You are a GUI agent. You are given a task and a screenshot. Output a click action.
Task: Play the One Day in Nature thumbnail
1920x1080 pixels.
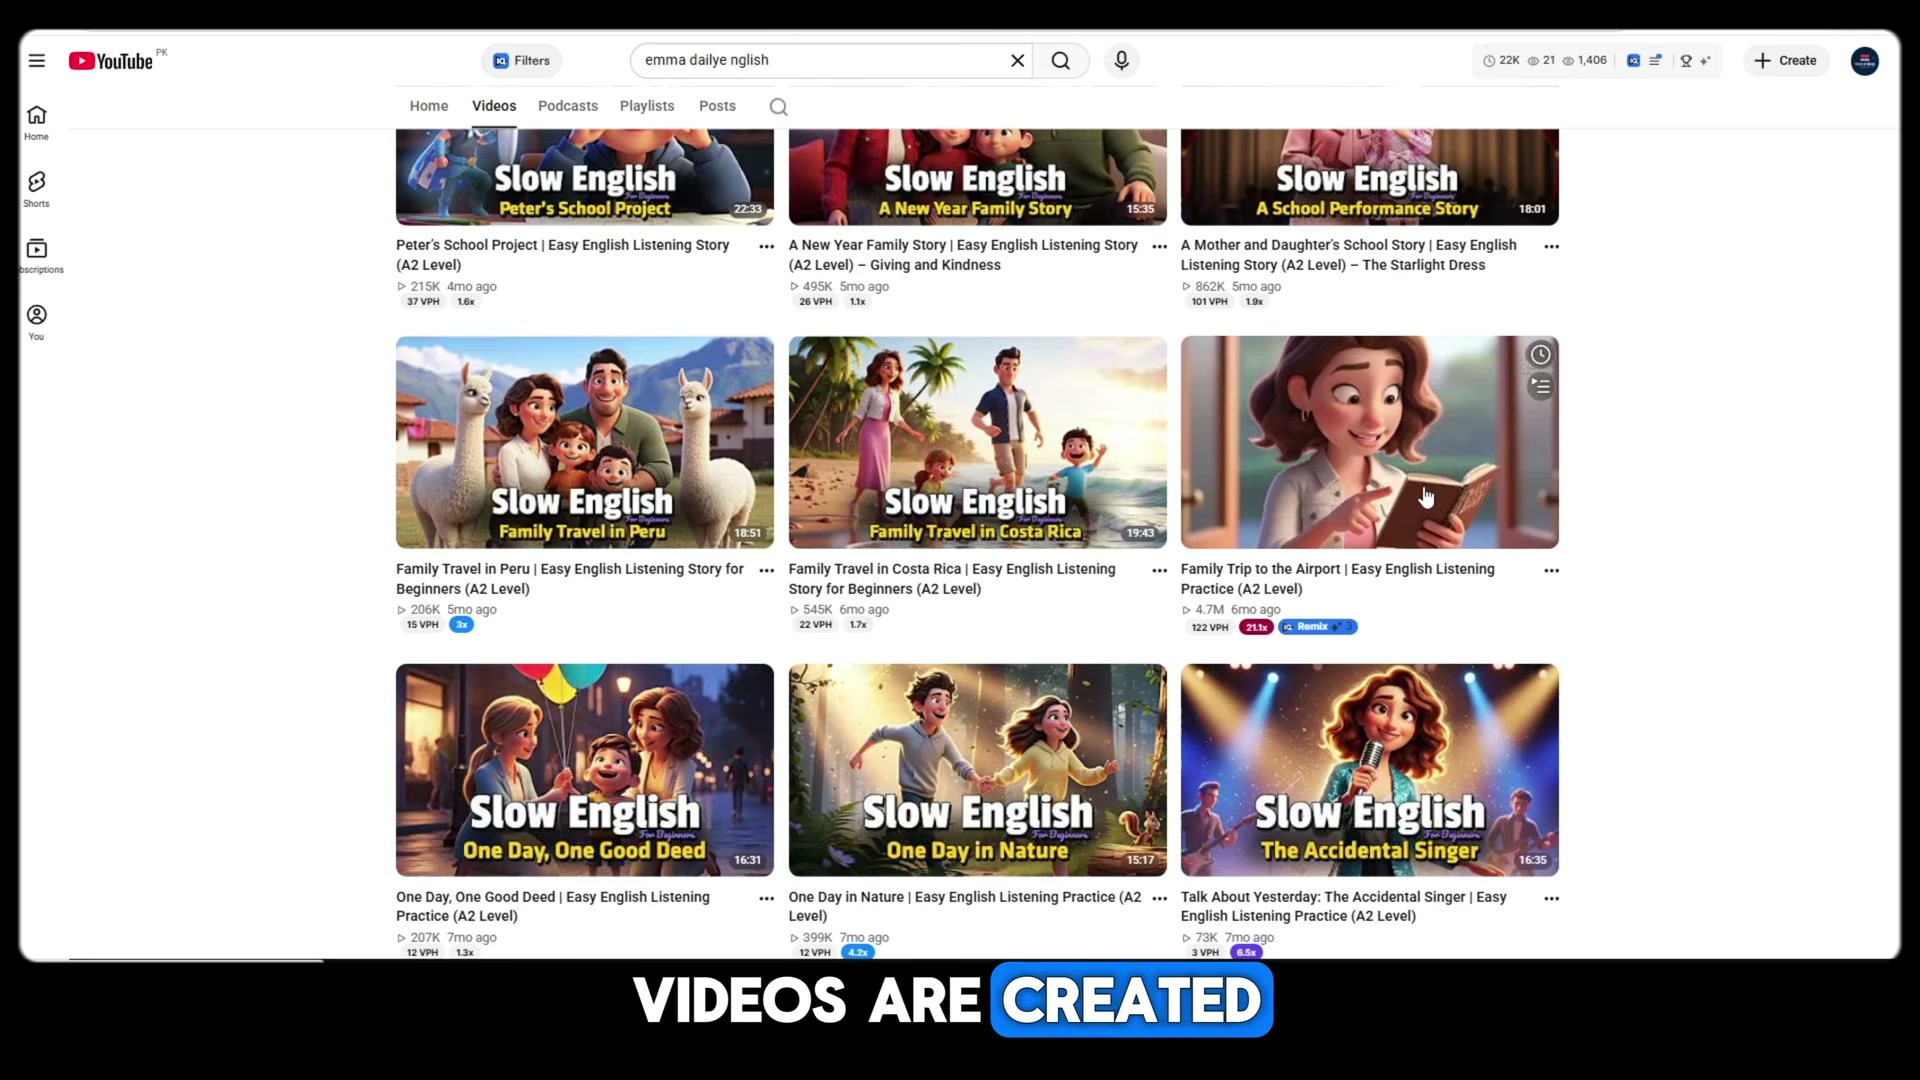click(x=978, y=770)
